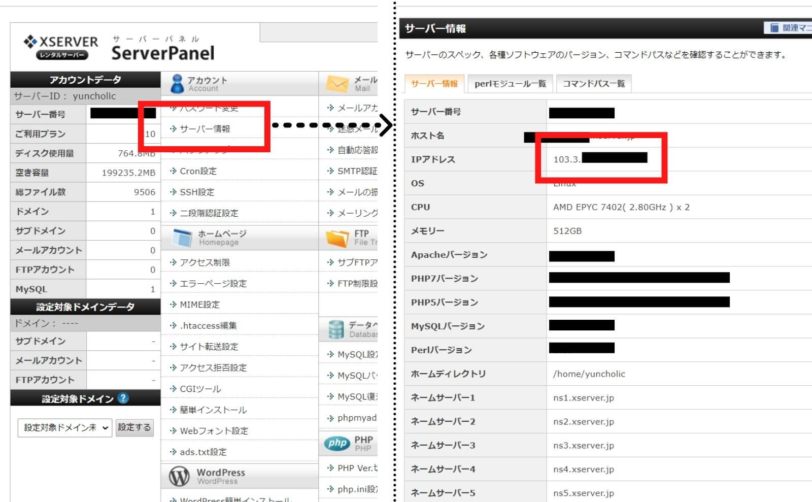Open the php.ini設定 link
Viewport: 812px width, 502px height.
[x=357, y=489]
